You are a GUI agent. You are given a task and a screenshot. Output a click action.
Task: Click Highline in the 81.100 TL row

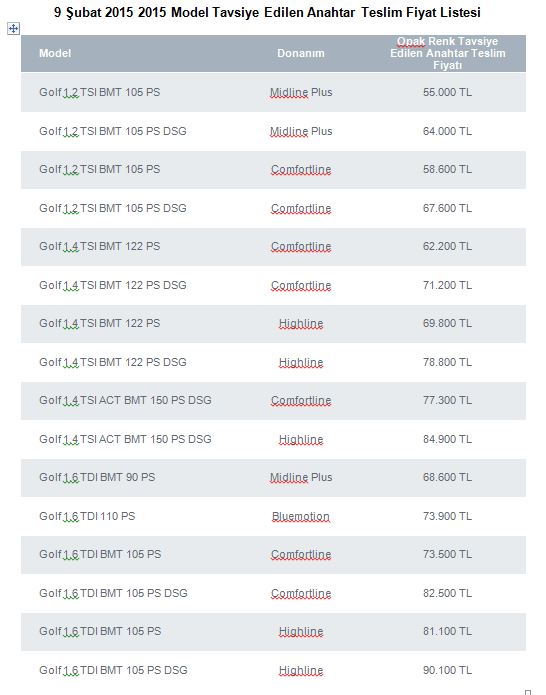pos(301,632)
